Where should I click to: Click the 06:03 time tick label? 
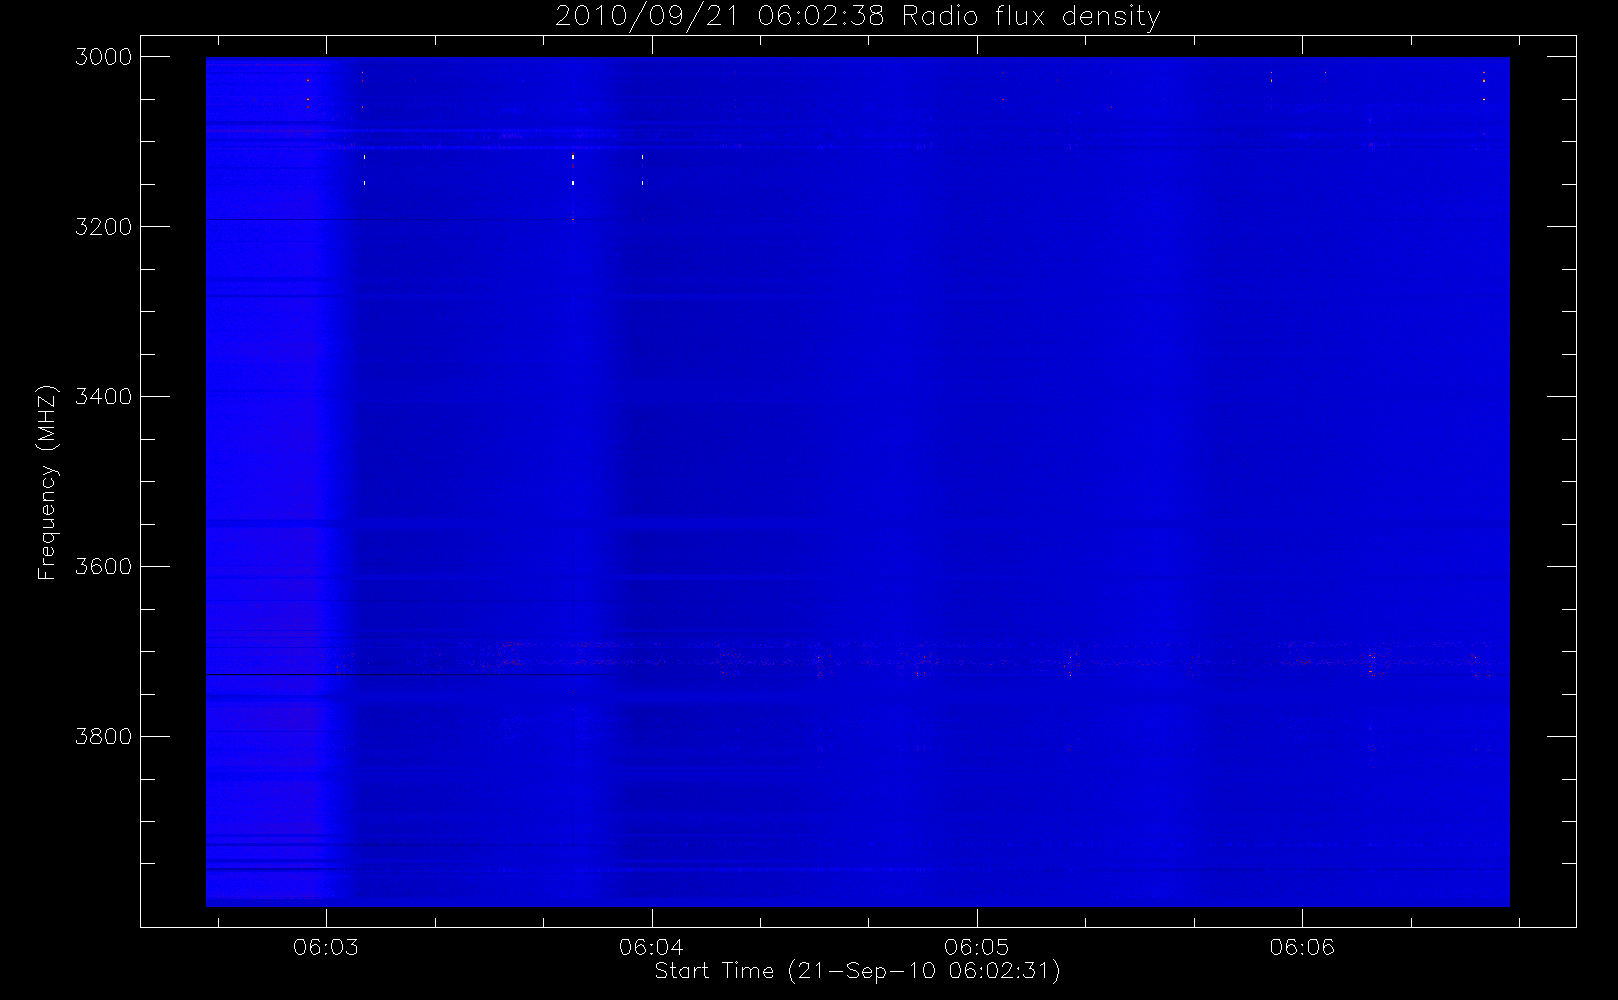click(326, 947)
